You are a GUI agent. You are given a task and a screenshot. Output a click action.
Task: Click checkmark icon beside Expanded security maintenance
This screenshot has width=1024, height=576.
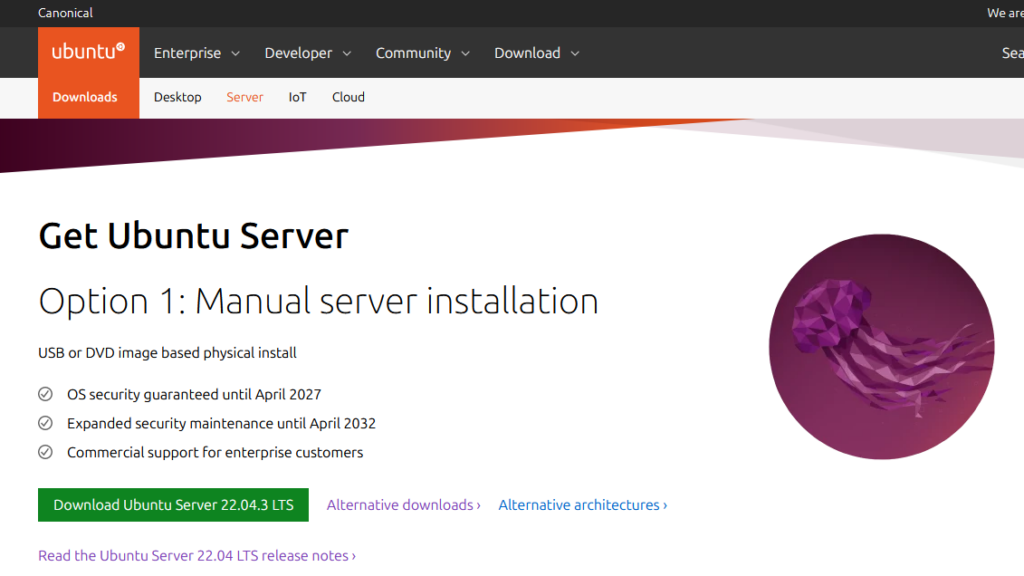45,423
